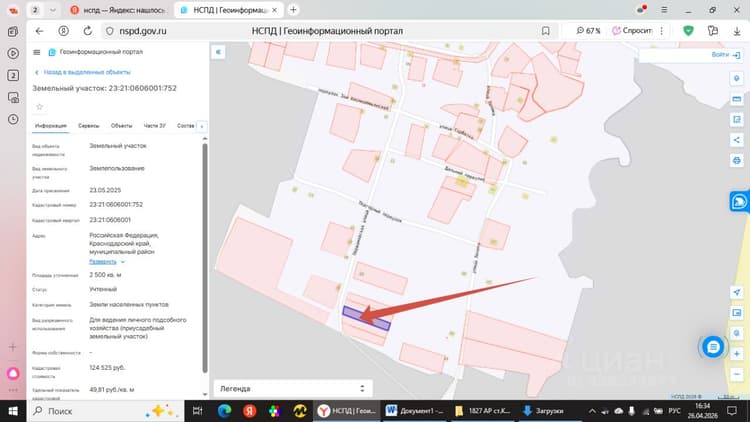Add the land plot to favorites star
This screenshot has width=750, height=422.
[x=40, y=107]
